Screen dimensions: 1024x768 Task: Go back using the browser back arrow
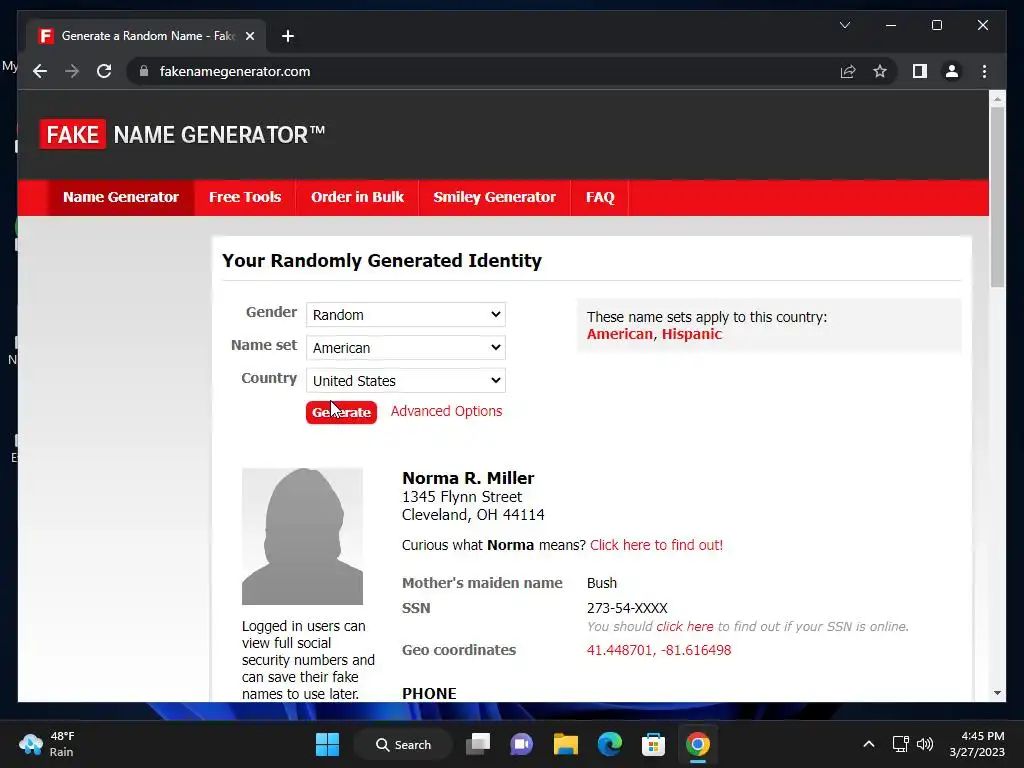[40, 71]
